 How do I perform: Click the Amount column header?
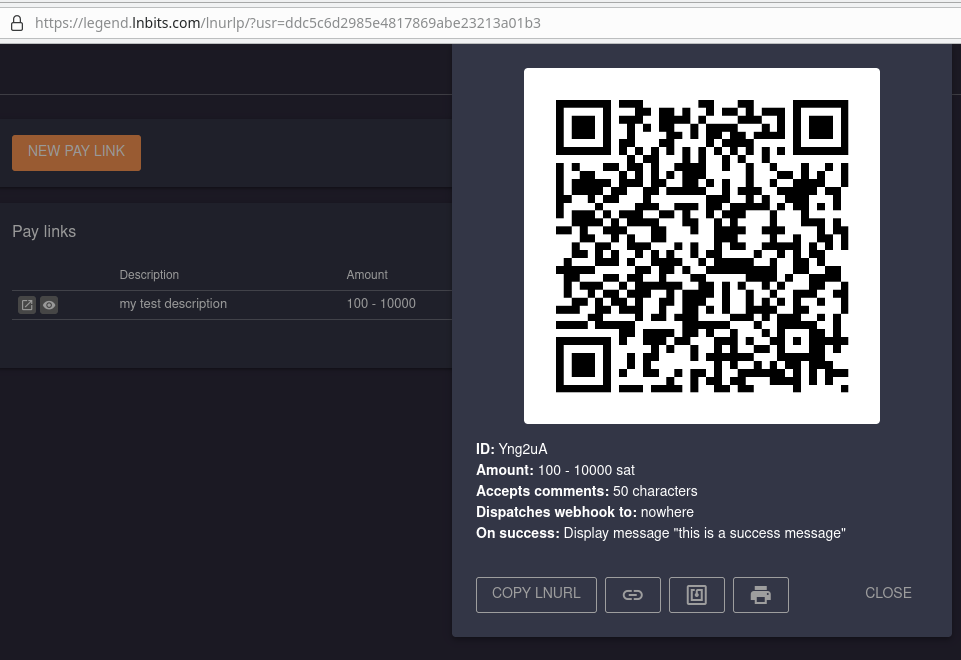click(367, 275)
